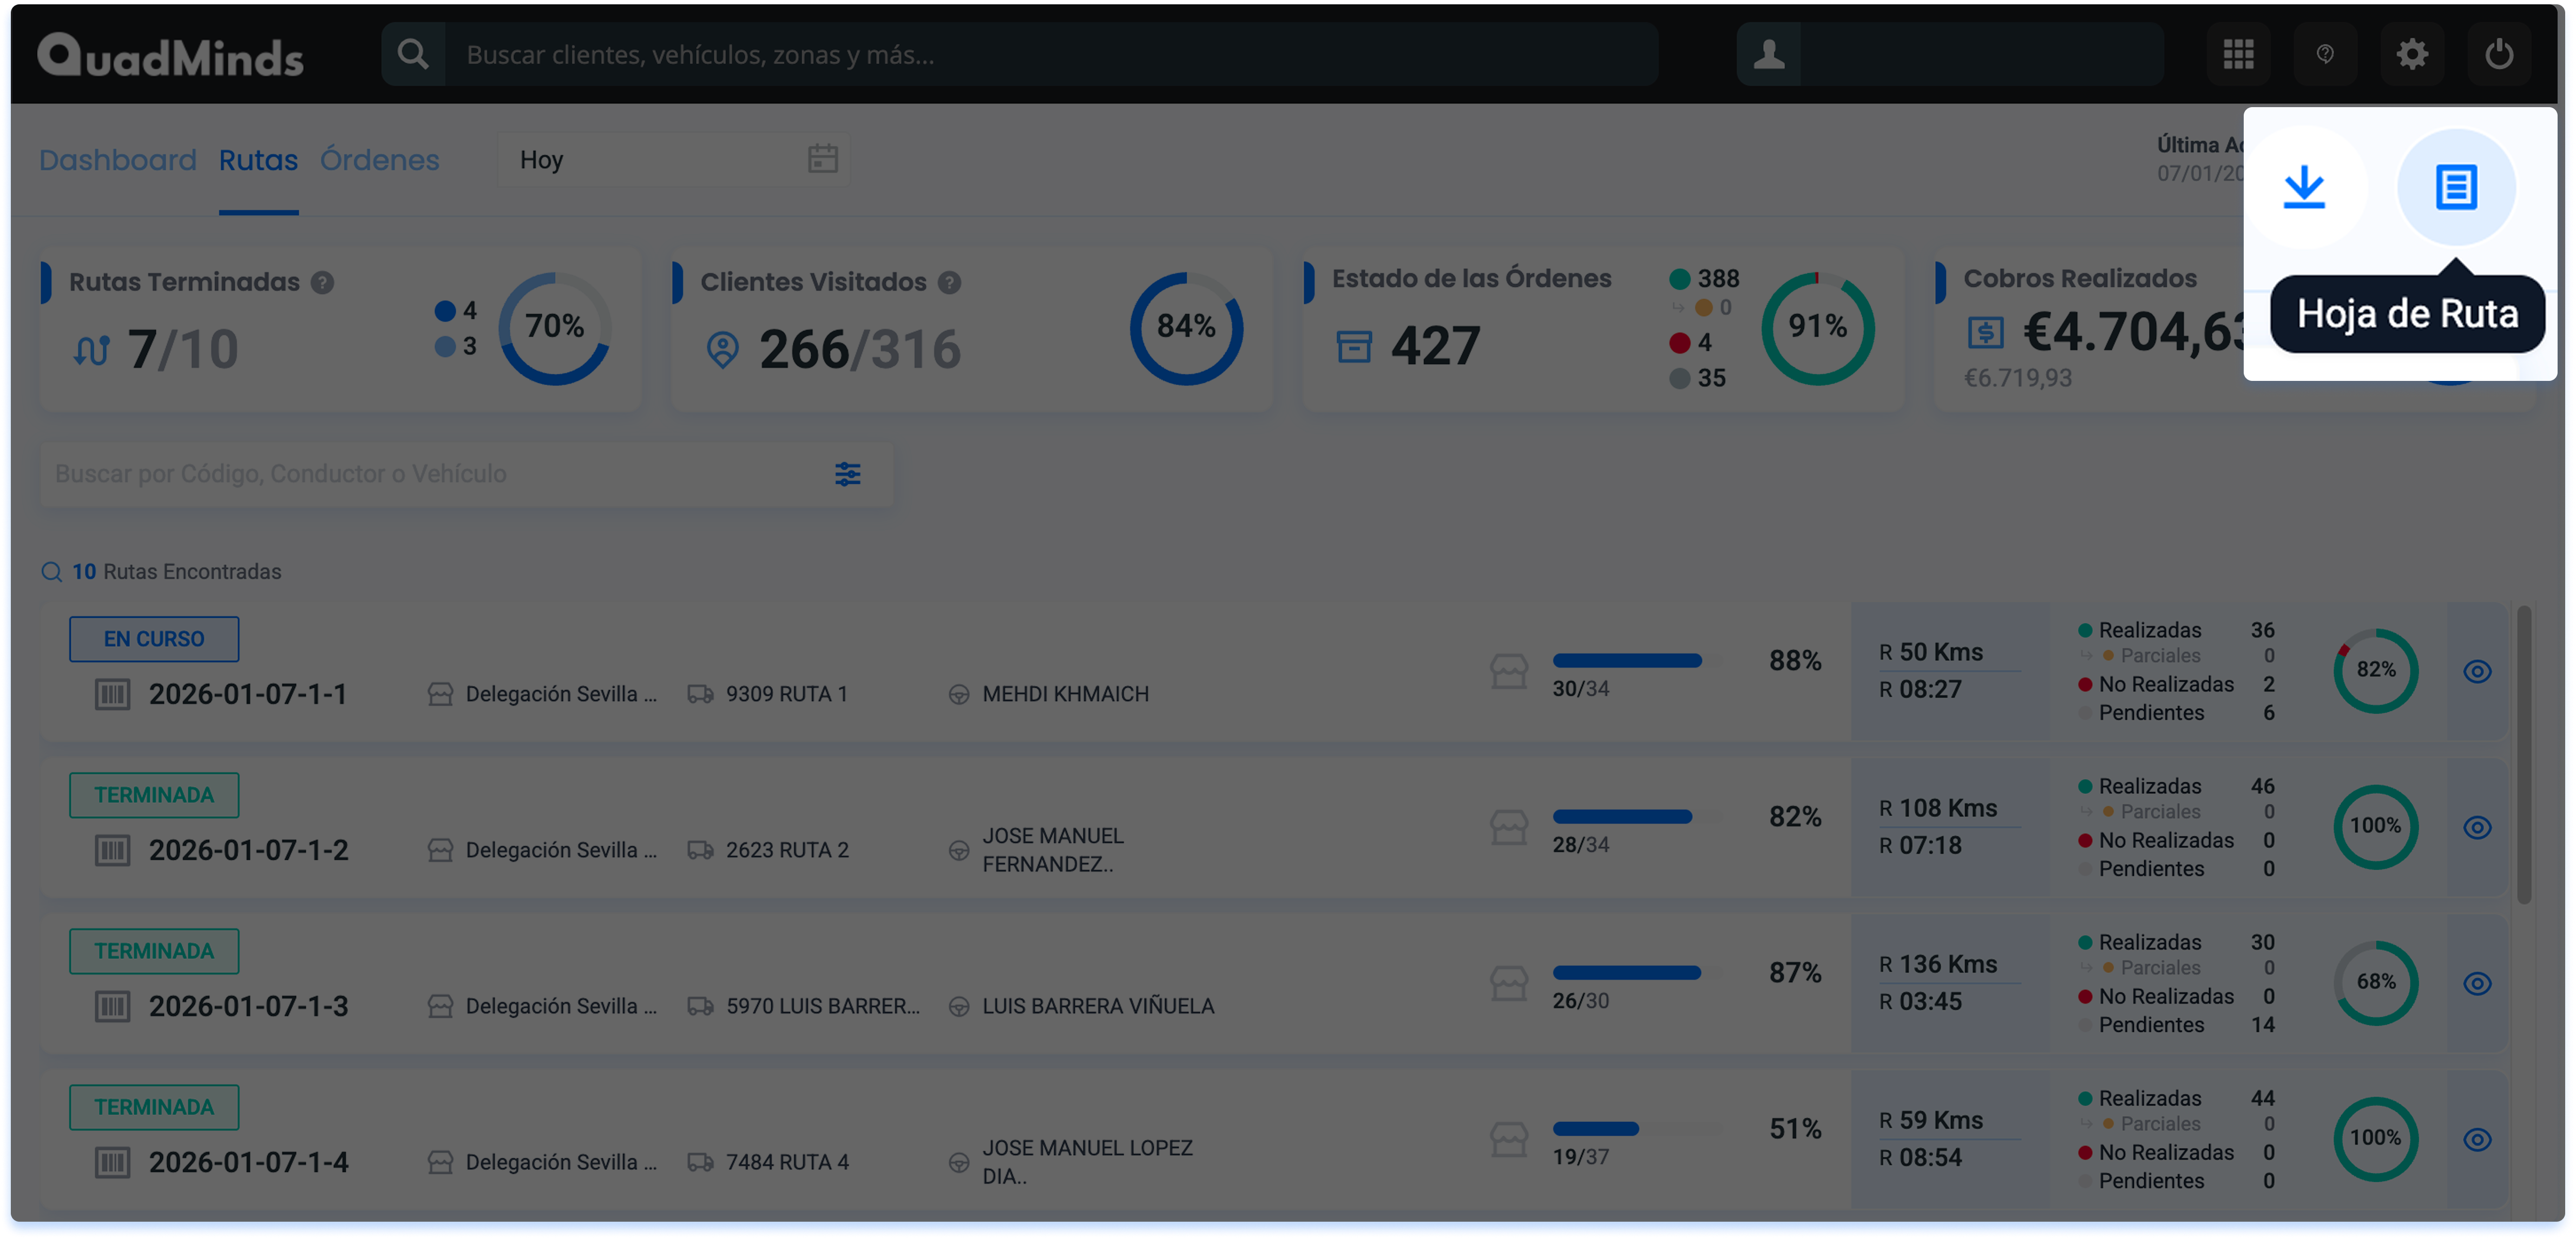This screenshot has height=1239, width=2576.
Task: Open the apps grid menu icon
Action: 2238,54
